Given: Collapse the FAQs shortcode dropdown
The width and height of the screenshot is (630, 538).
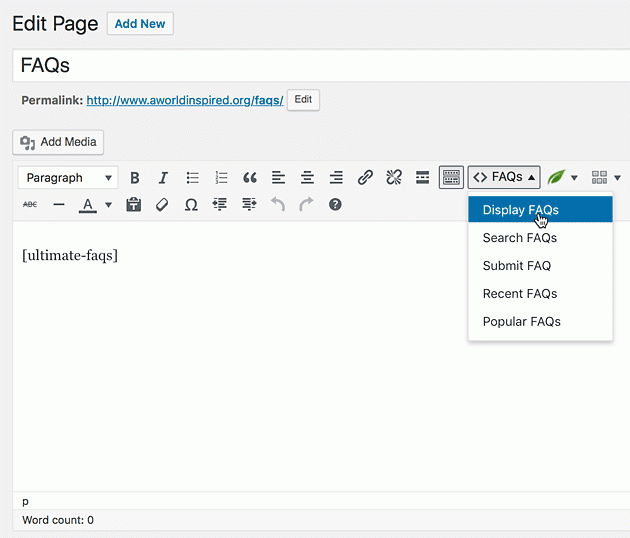Looking at the screenshot, I should pyautogui.click(x=504, y=177).
